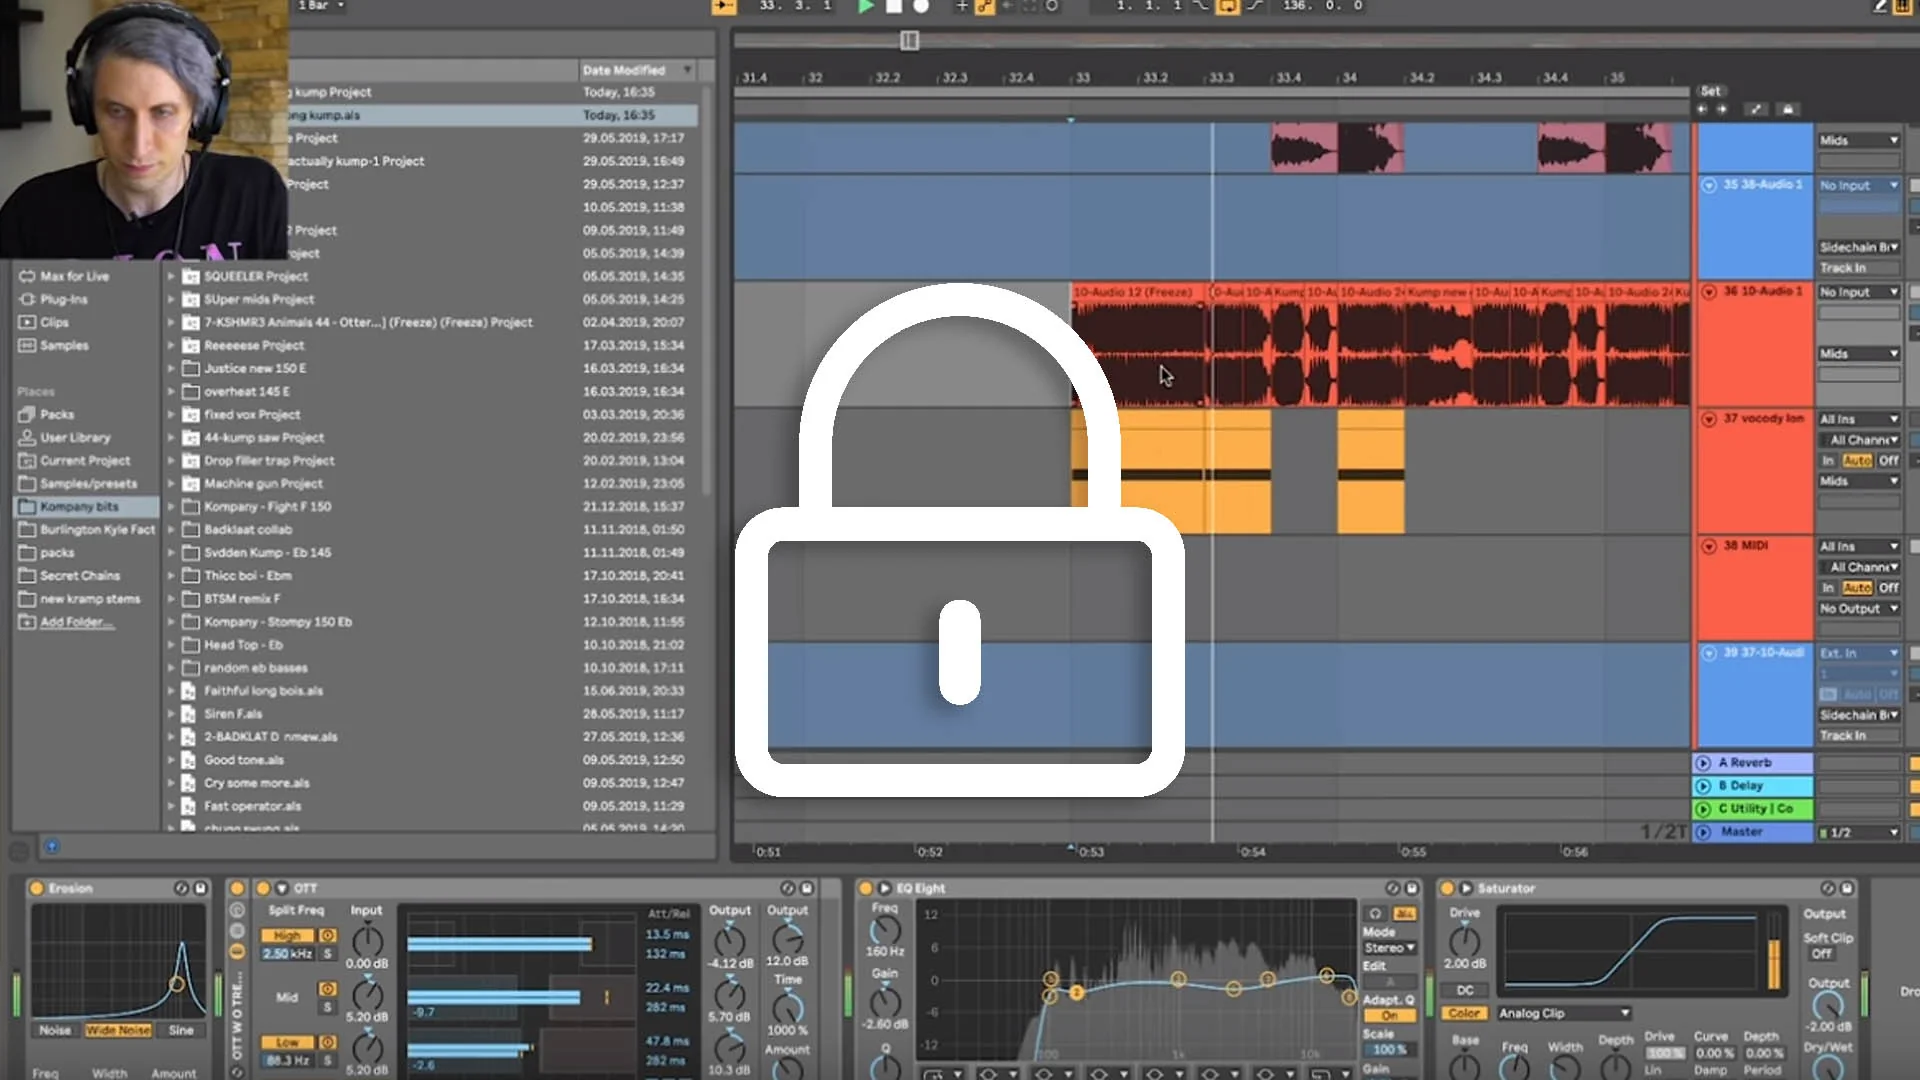This screenshot has height=1080, width=1920.
Task: Fold the 39 37-10-Audi track
Action: click(x=1709, y=653)
